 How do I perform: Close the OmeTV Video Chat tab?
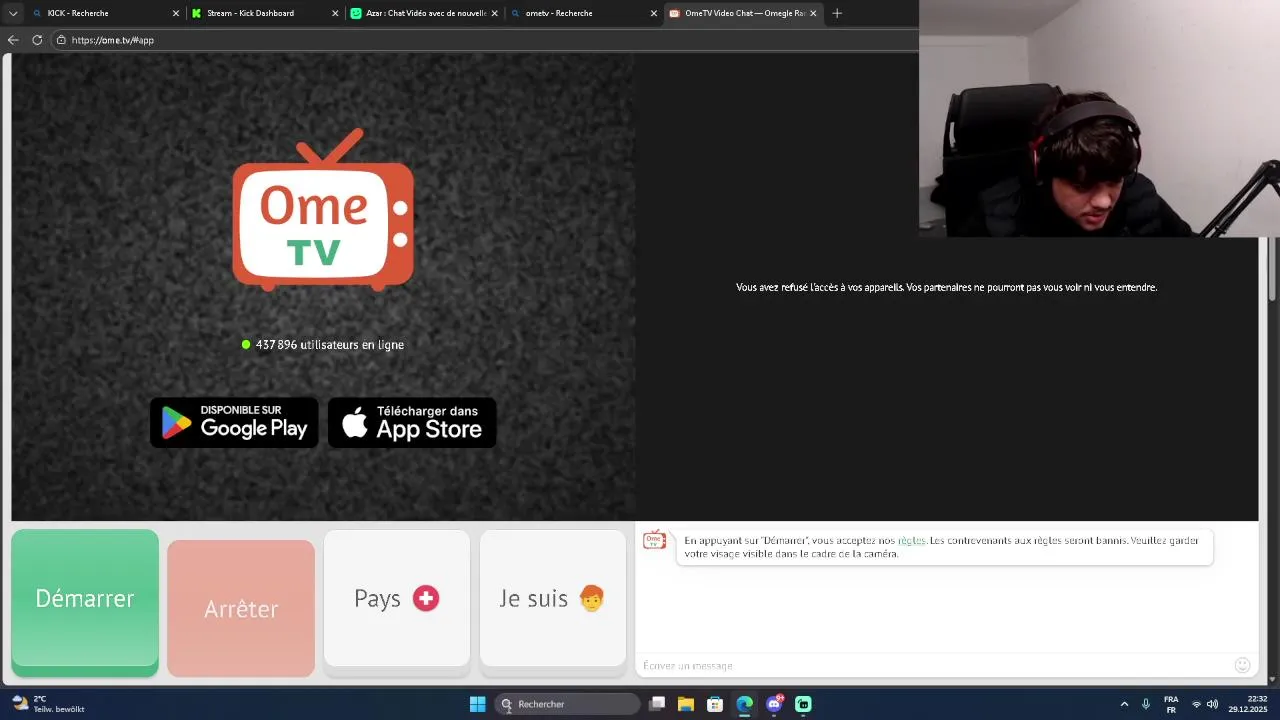tap(813, 13)
